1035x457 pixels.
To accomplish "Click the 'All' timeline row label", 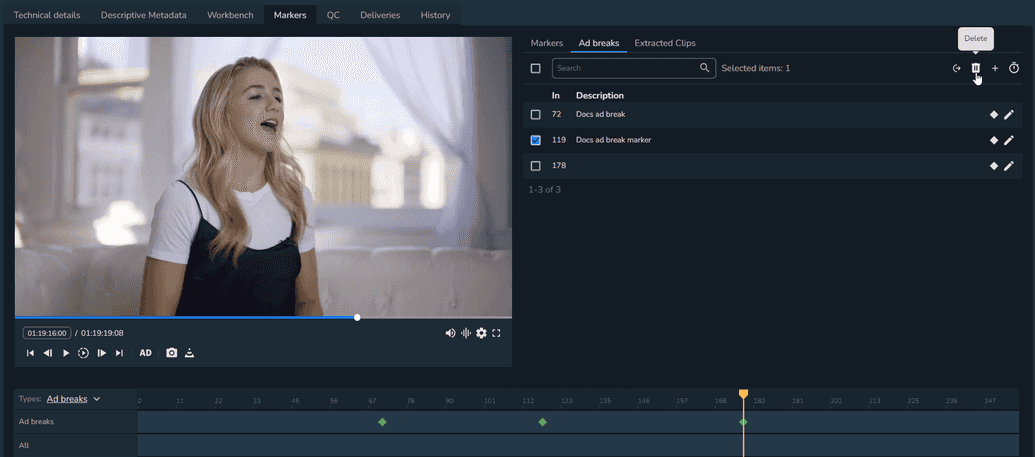I will click(x=24, y=446).
